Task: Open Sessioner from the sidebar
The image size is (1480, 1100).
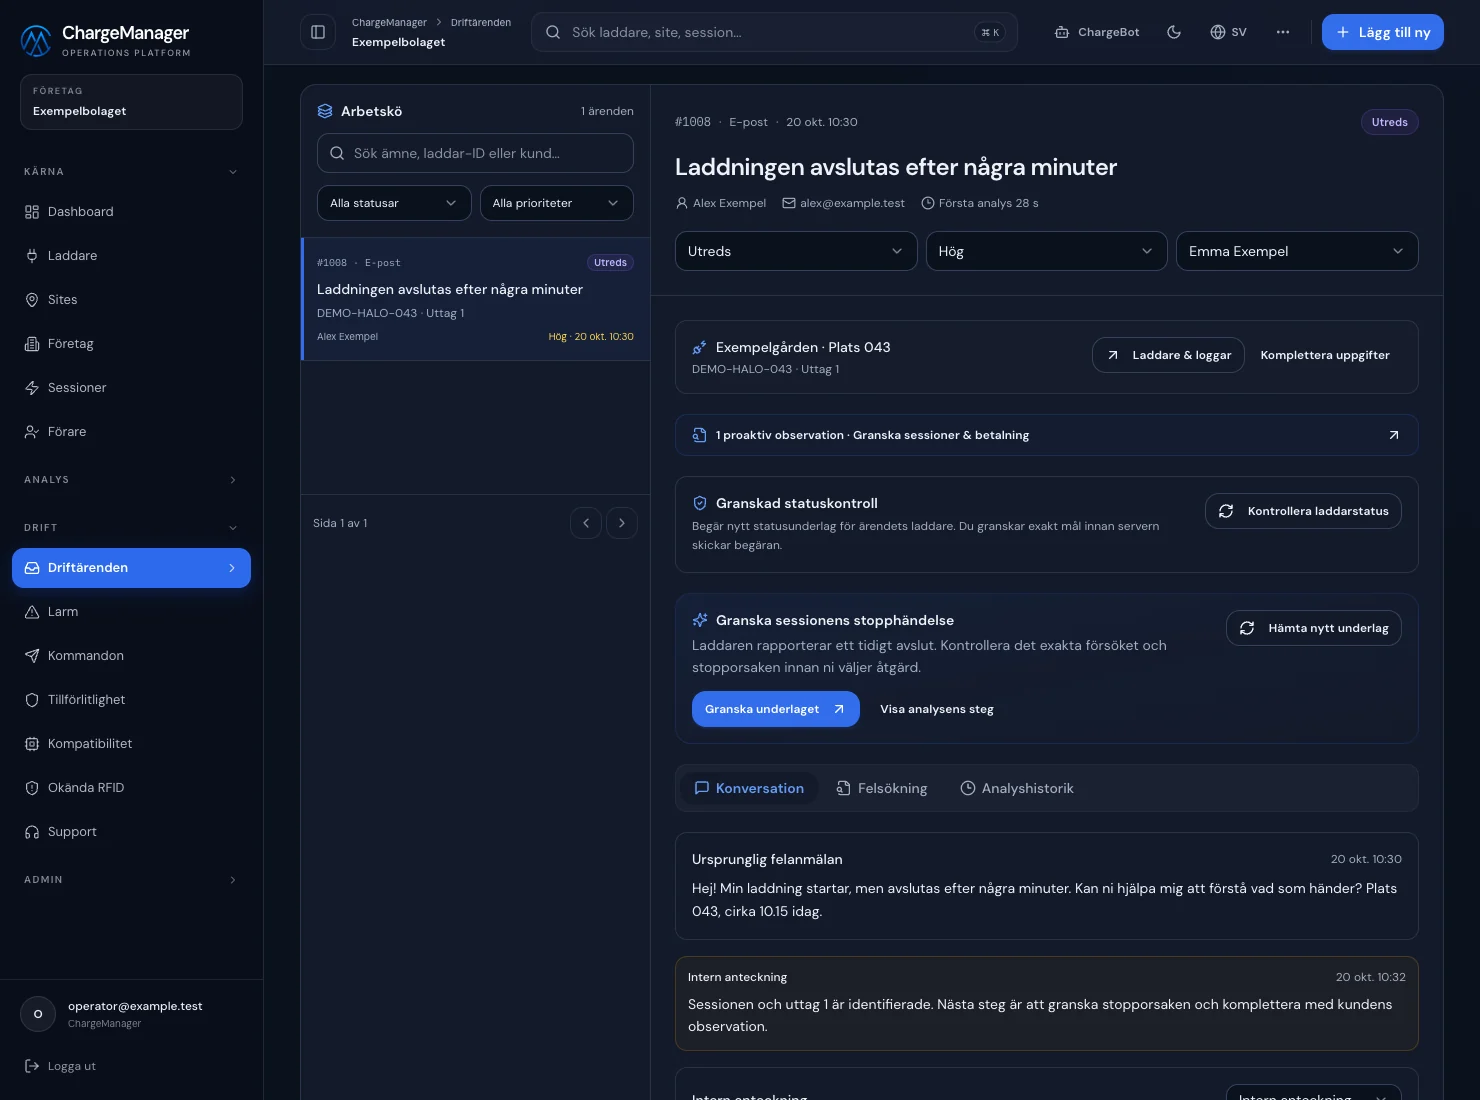Action: 131,388
